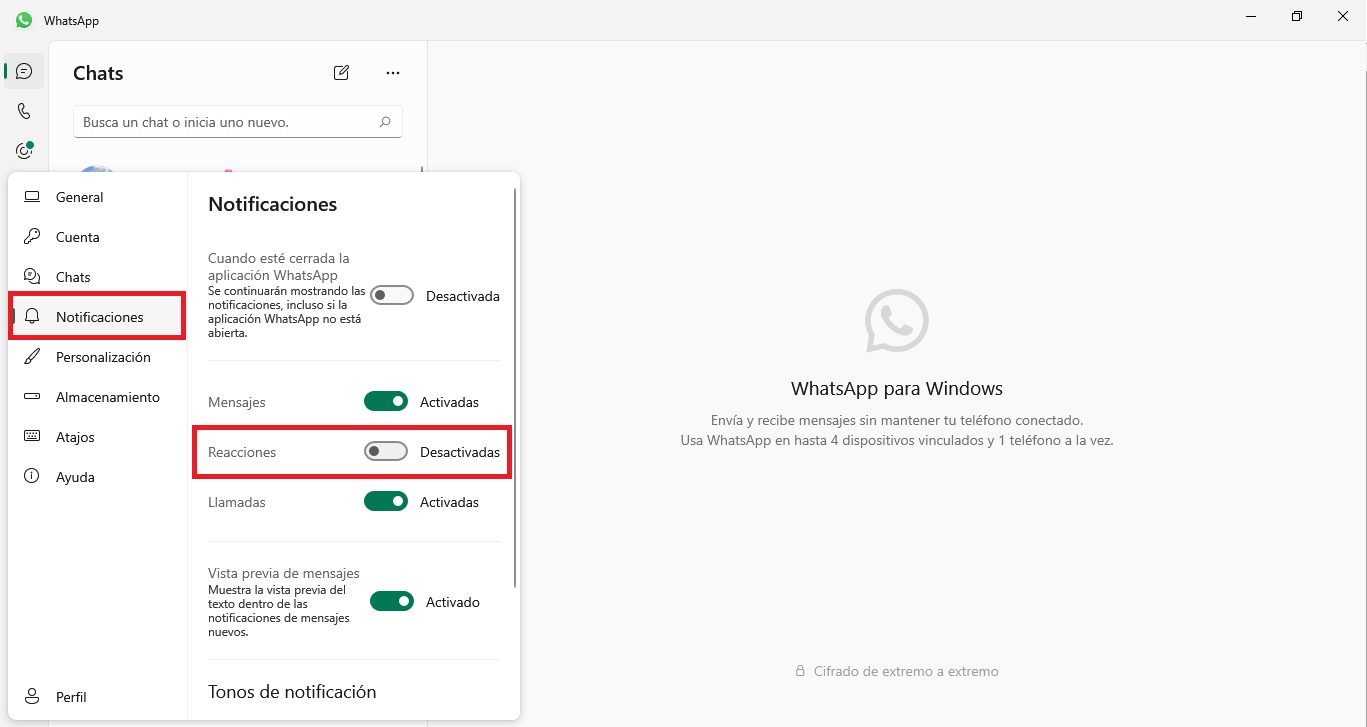This screenshot has height=727, width=1367.
Task: Click the search magnifier icon
Action: tap(385, 122)
